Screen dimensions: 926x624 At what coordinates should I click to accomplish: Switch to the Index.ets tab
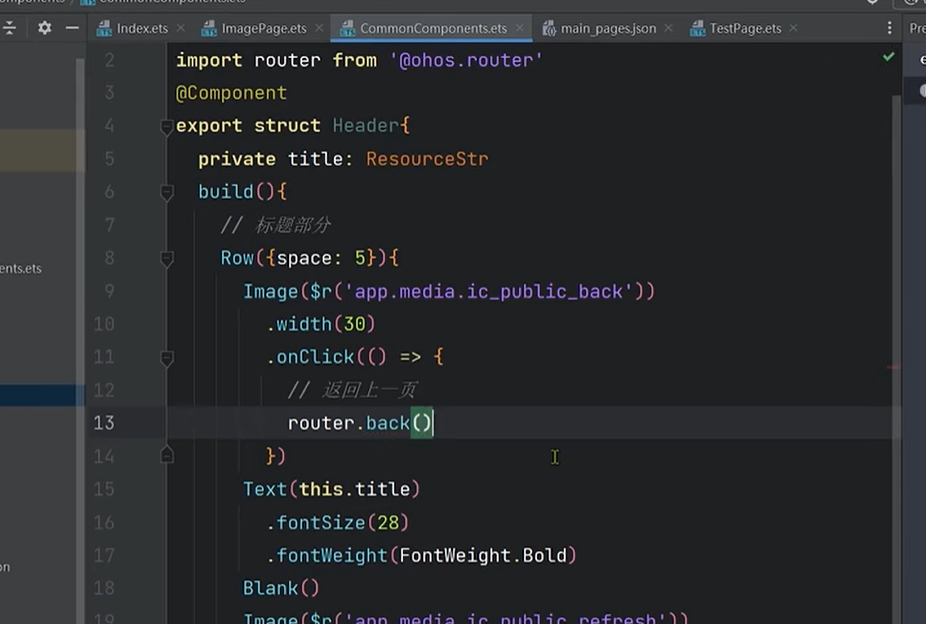point(141,28)
